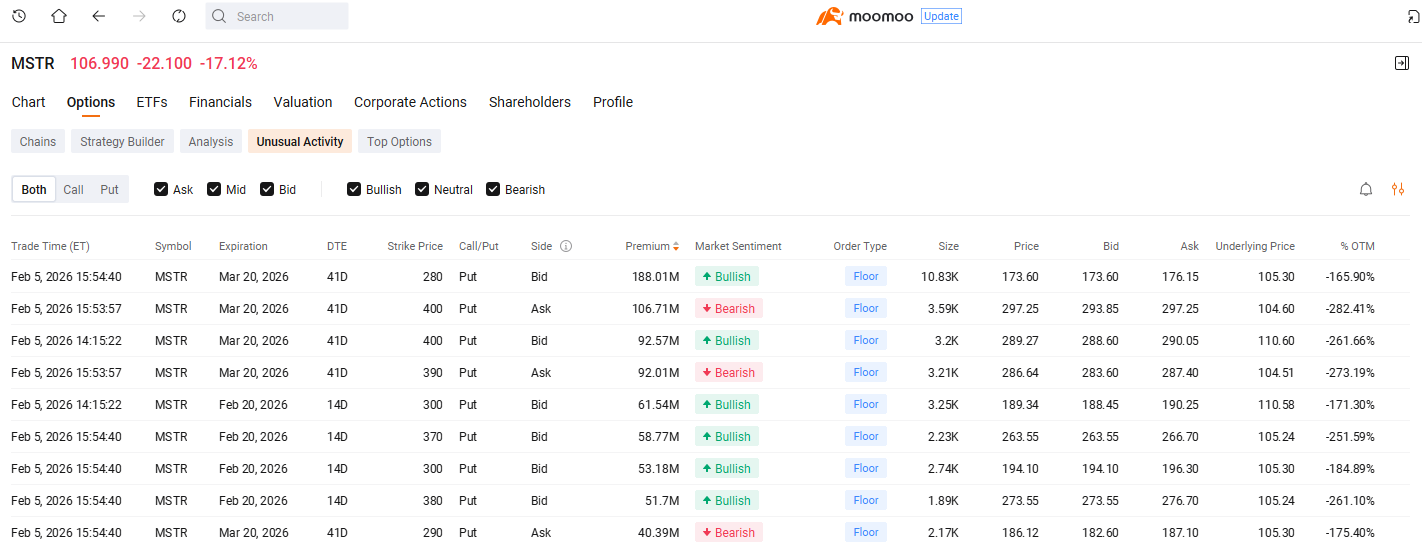Click the Expiration column header
Screen dimensions: 1422x543
point(243,246)
